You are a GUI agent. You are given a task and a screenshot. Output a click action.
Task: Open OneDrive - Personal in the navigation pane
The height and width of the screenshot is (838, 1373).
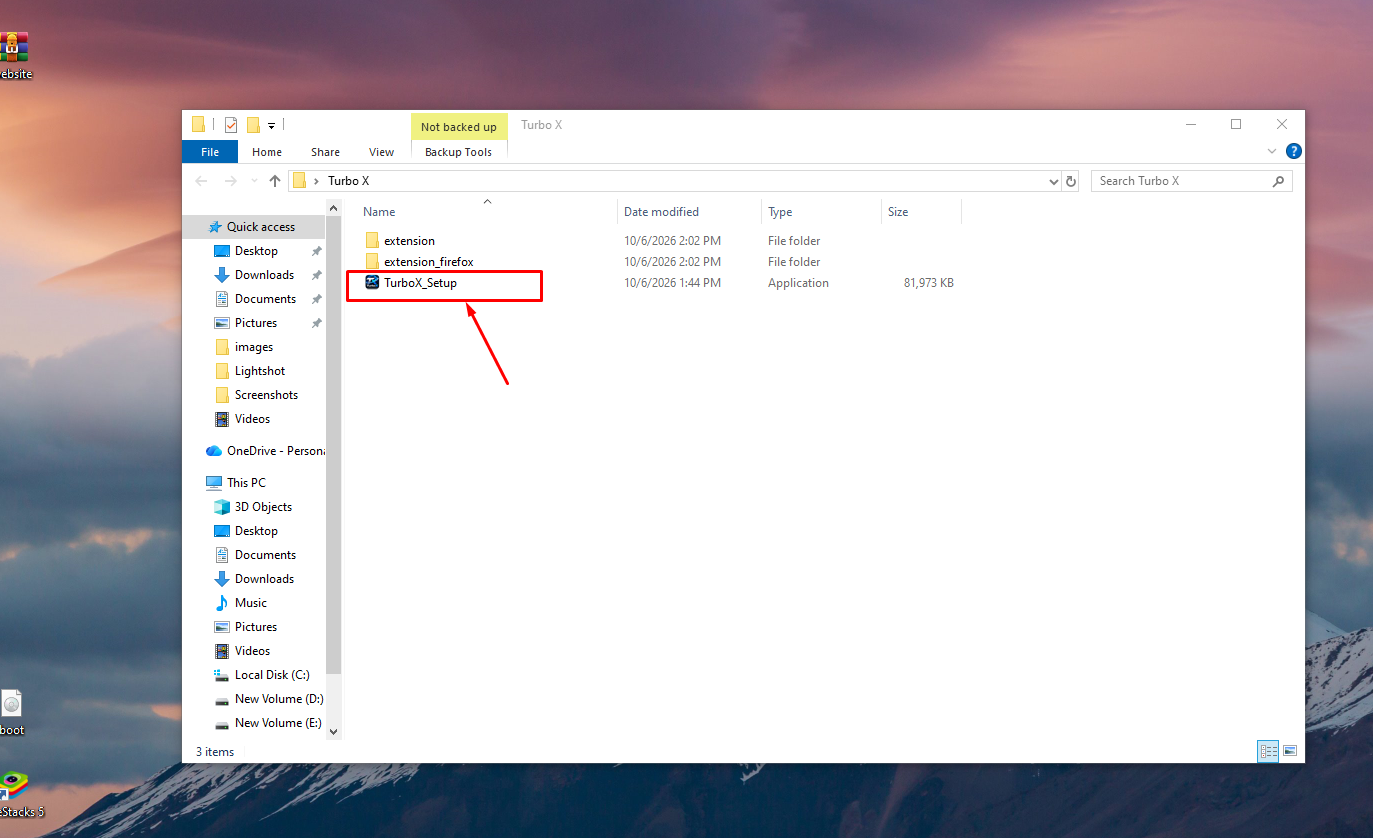pyautogui.click(x=266, y=451)
